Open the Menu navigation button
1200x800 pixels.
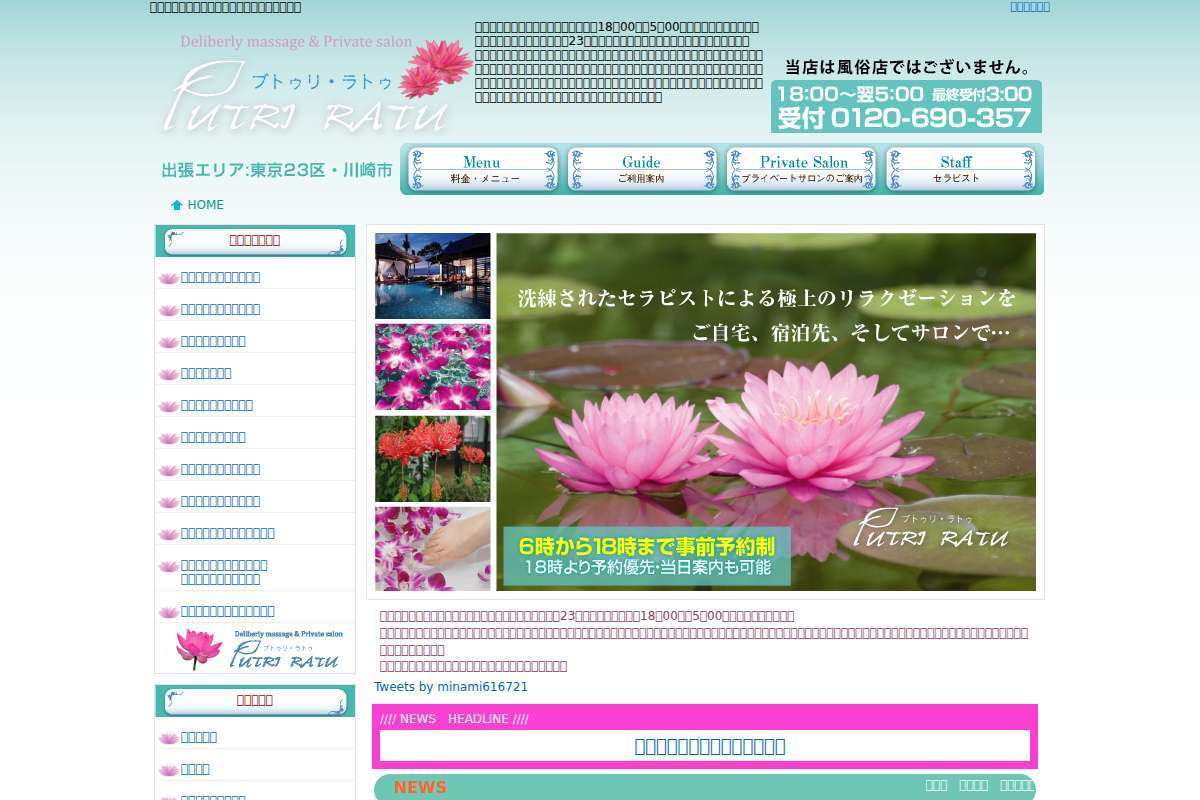click(482, 169)
